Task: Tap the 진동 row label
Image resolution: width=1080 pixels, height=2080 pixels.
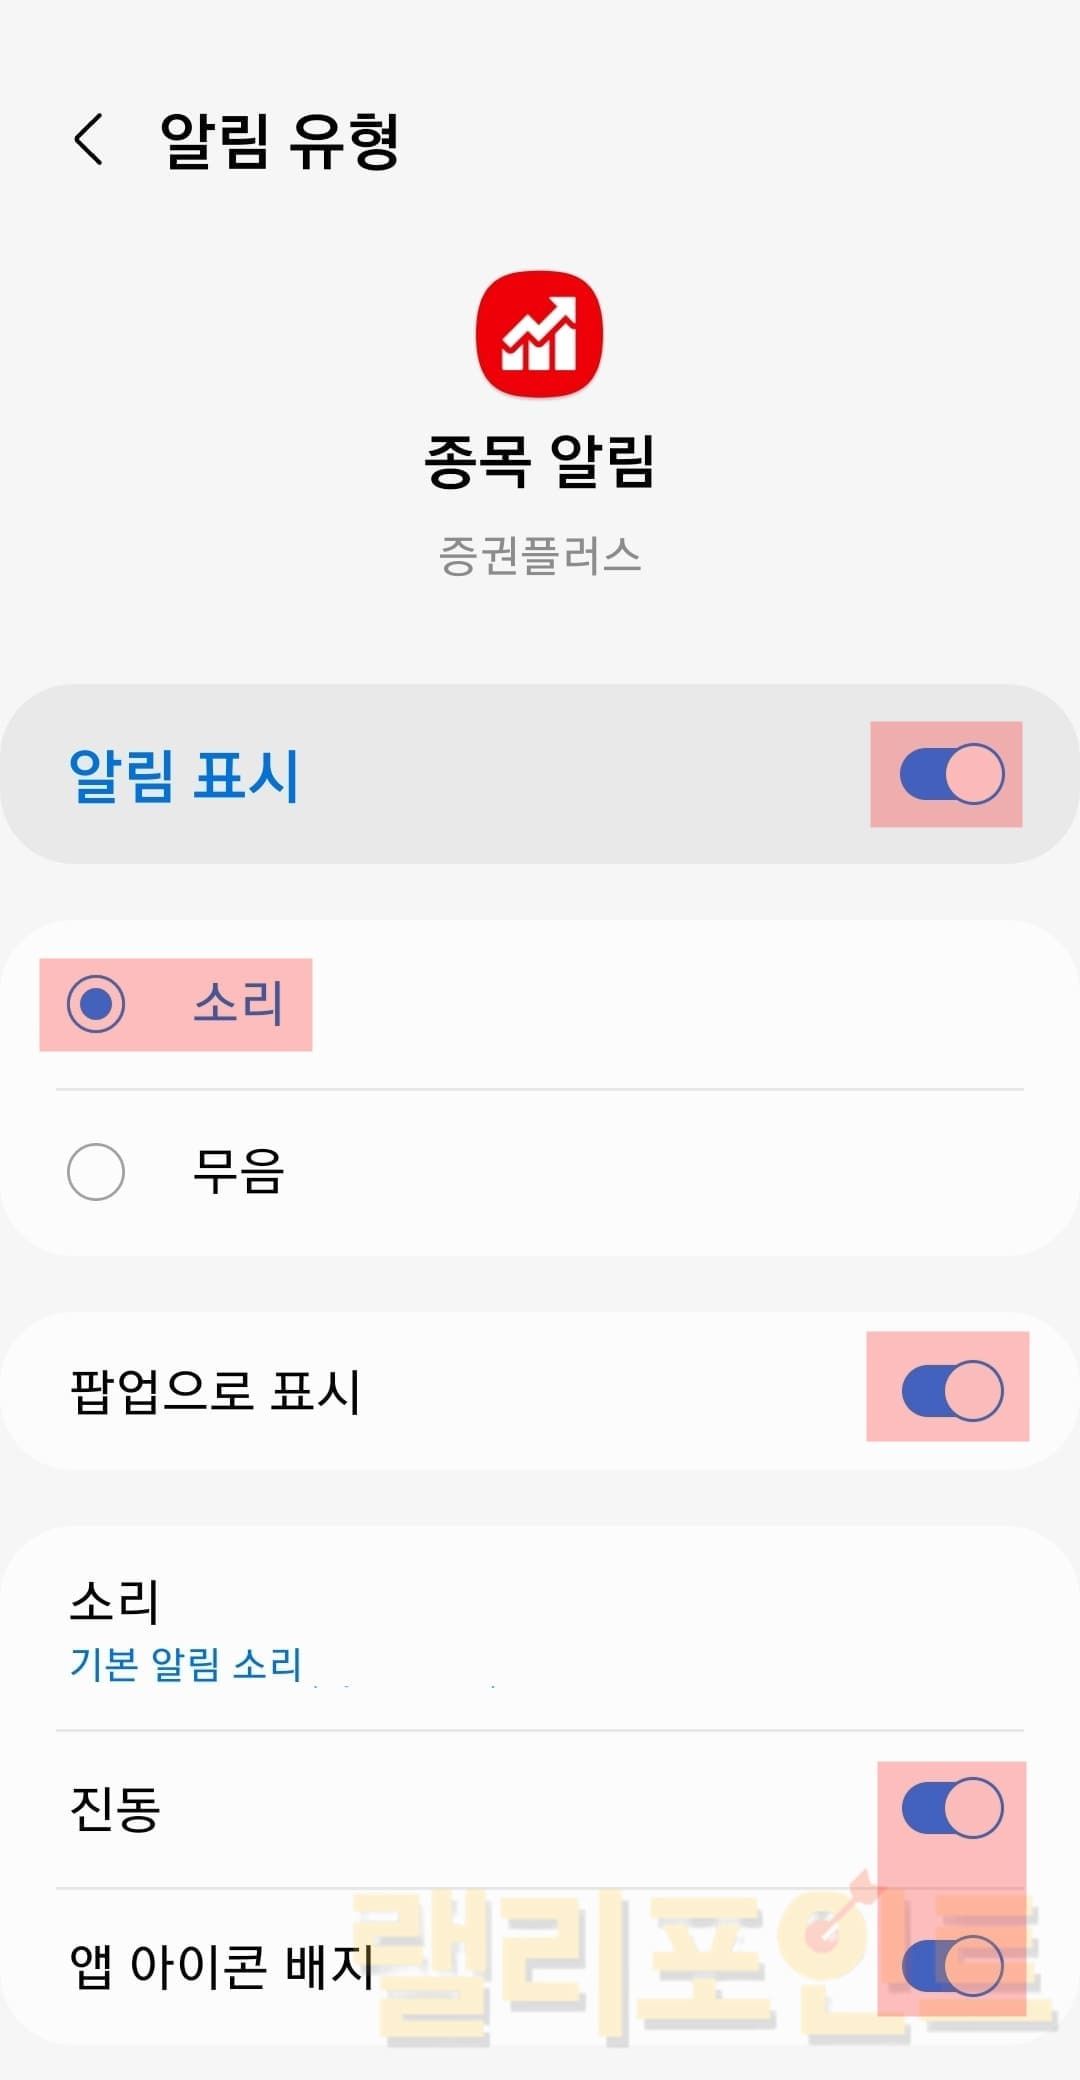Action: (115, 1808)
